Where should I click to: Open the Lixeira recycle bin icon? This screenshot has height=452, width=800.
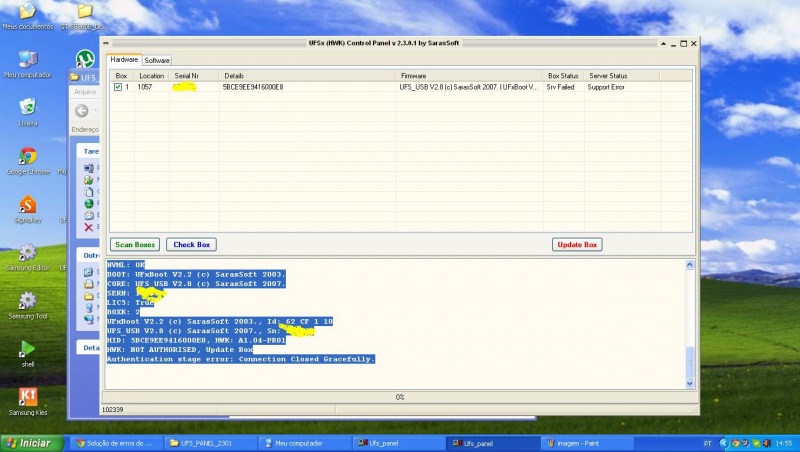coord(28,112)
